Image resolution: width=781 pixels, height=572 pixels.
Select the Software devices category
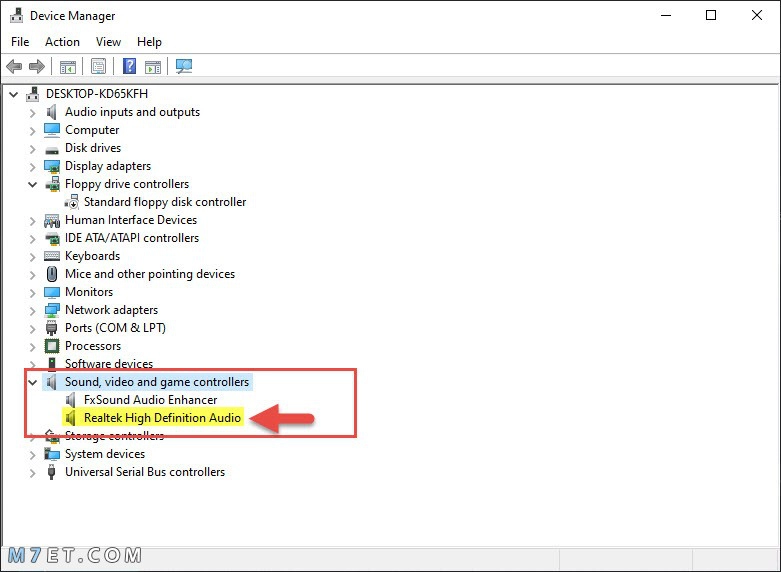[x=109, y=364]
